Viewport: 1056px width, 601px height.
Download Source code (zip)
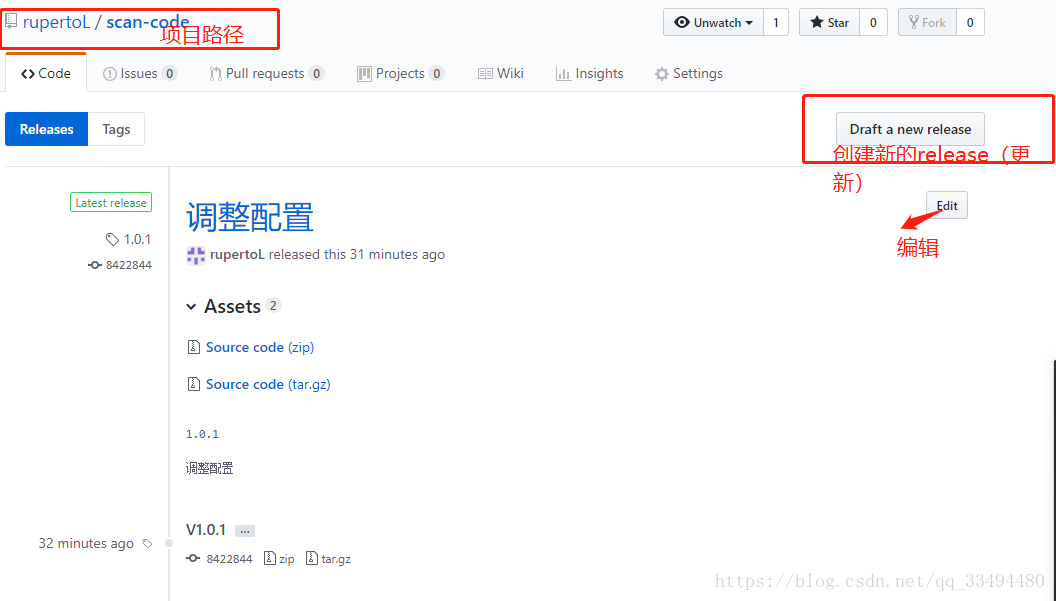pyautogui.click(x=260, y=347)
